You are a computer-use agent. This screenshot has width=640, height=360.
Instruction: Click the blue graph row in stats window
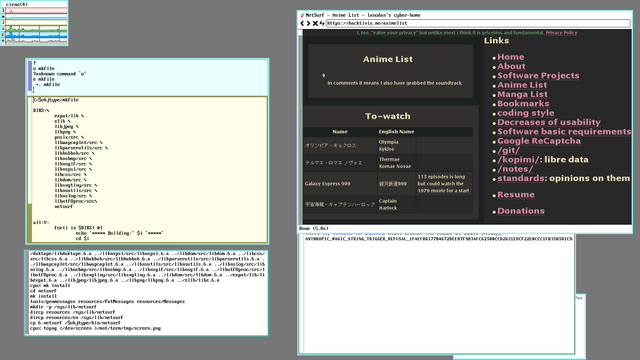click(x=36, y=35)
